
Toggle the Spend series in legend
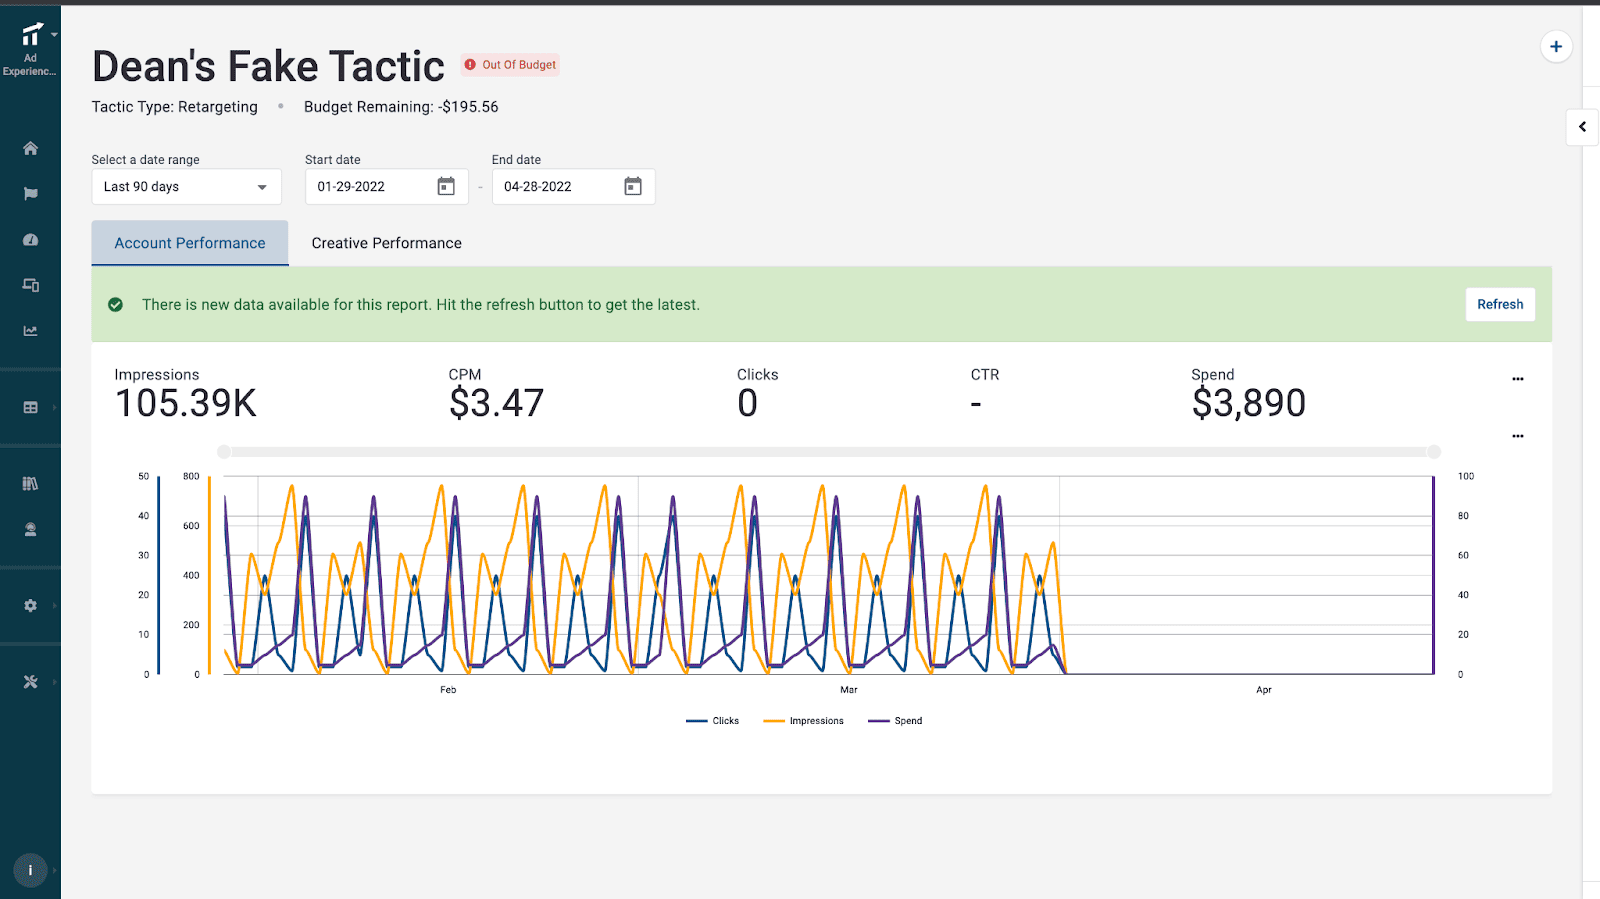[896, 721]
